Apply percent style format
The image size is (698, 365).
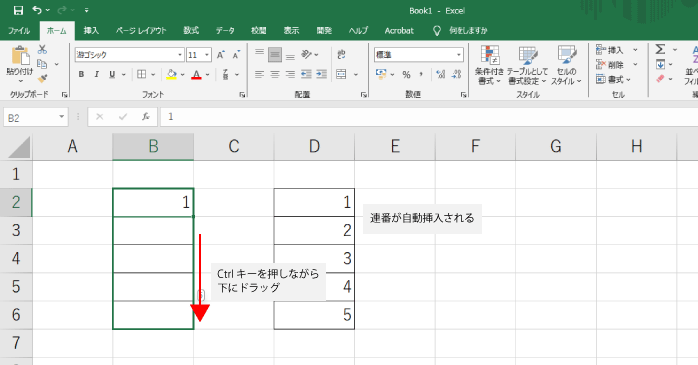[406, 74]
